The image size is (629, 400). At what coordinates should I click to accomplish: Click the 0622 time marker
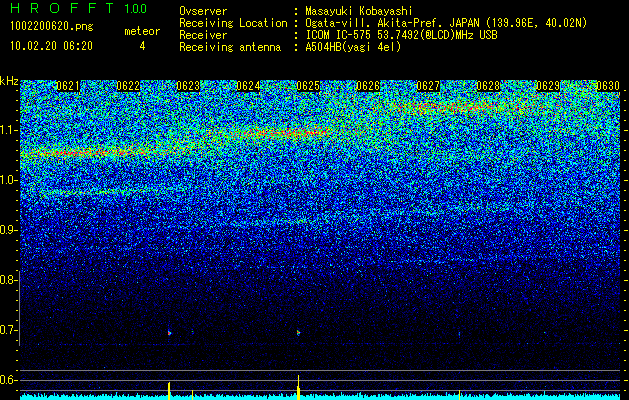tap(128, 86)
